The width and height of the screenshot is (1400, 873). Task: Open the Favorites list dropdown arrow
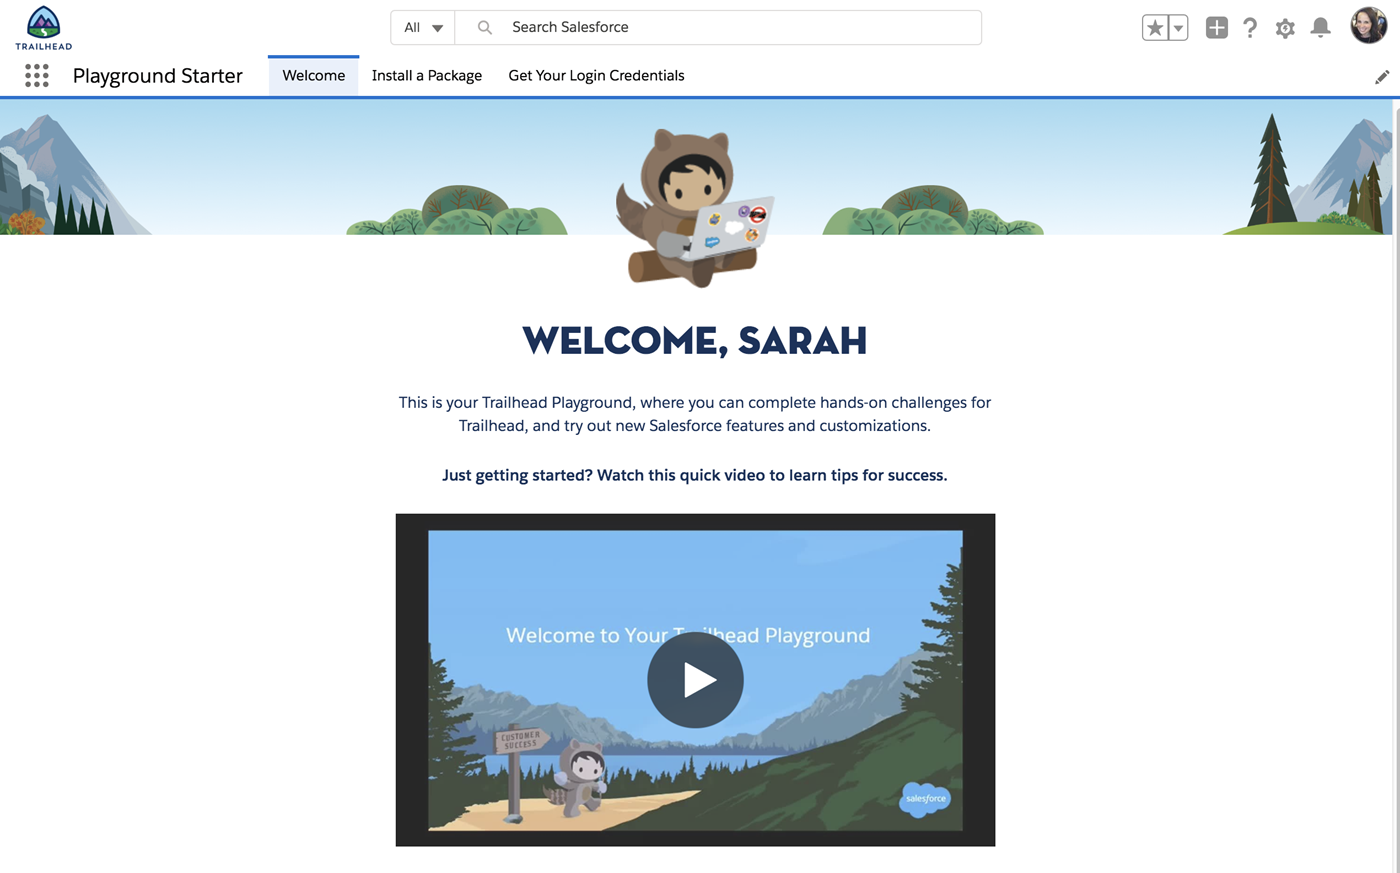pos(1178,28)
